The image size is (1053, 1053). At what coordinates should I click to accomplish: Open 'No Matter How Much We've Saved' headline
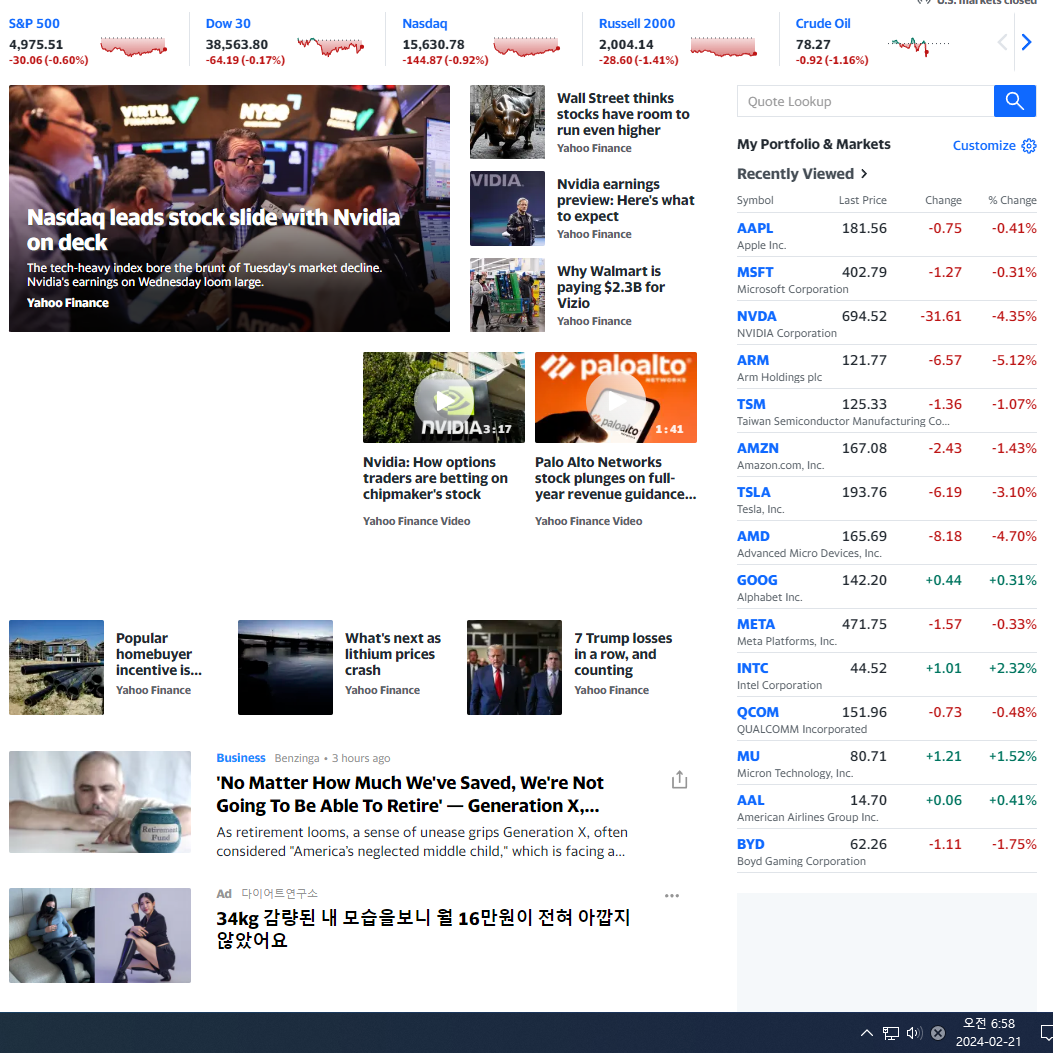click(x=410, y=794)
